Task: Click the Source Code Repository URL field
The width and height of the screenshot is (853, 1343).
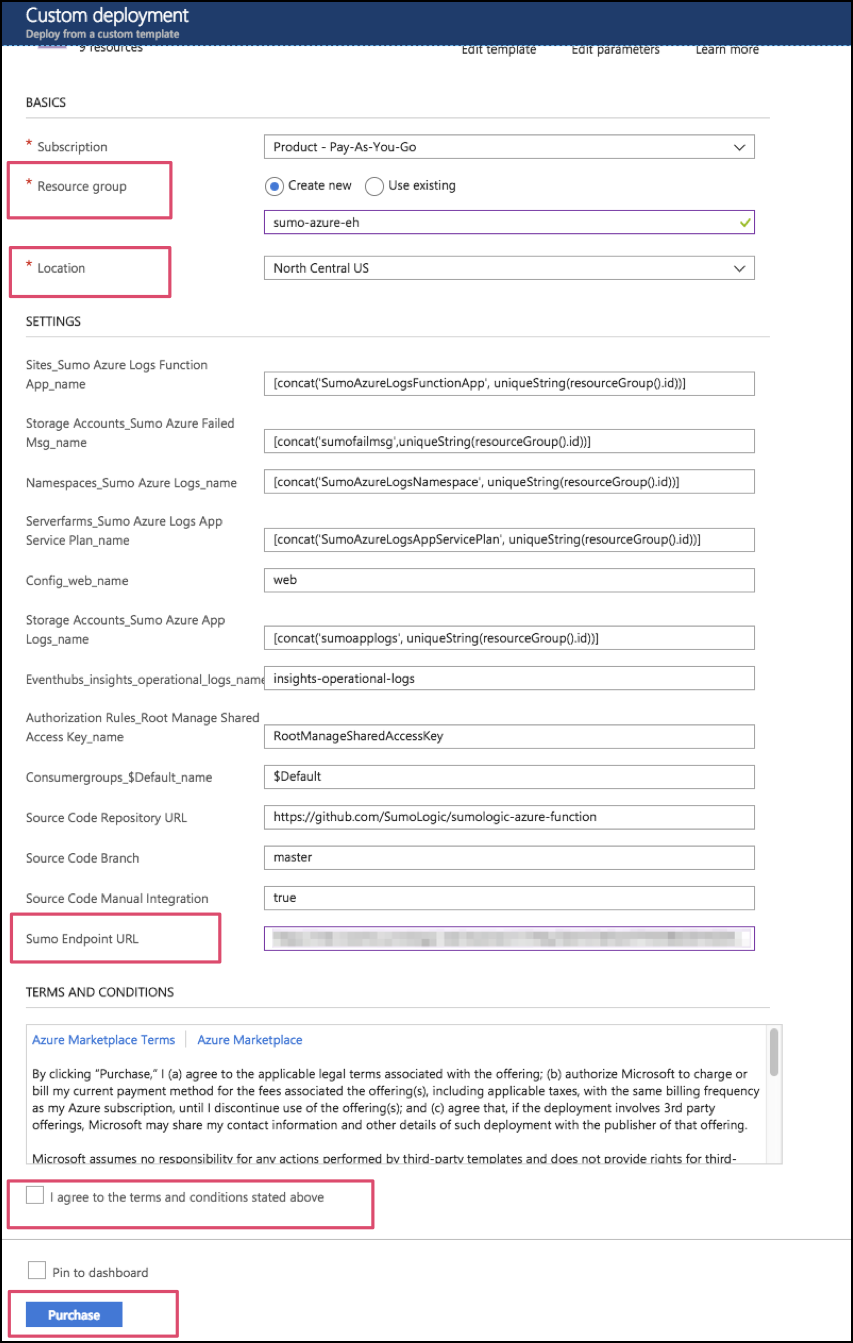Action: (510, 817)
